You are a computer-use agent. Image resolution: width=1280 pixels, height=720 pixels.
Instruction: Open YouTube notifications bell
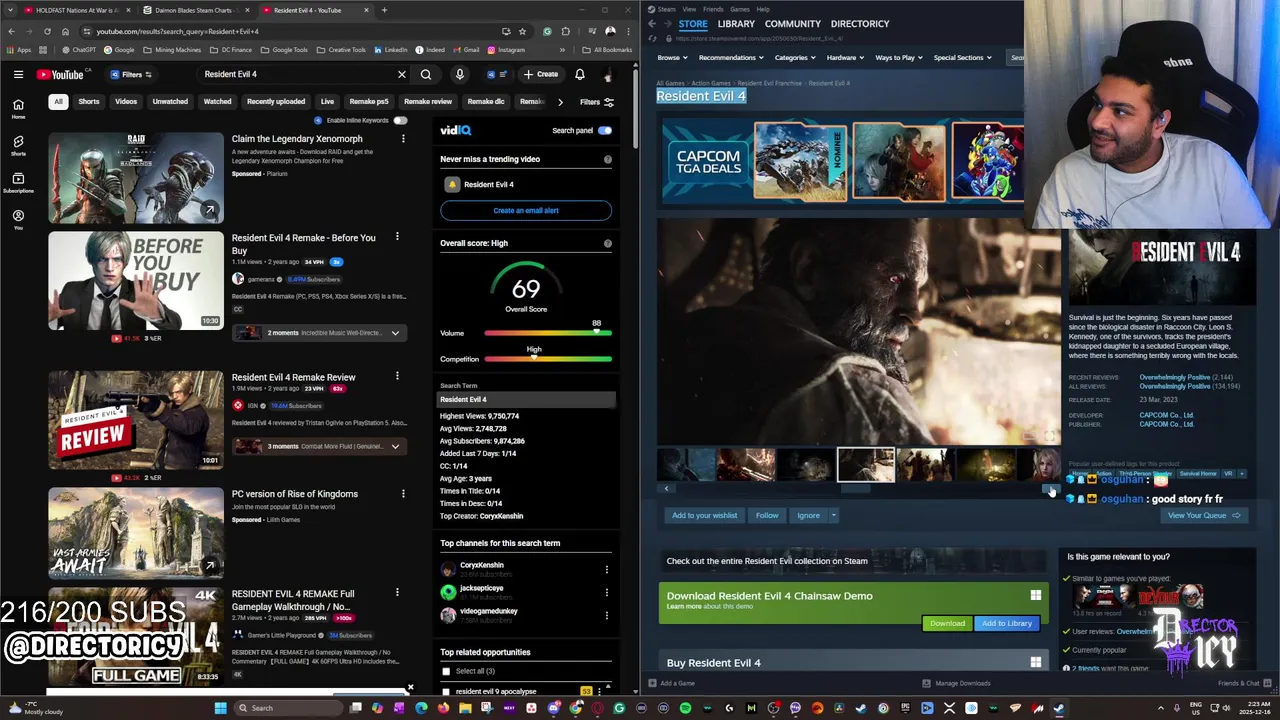579,74
